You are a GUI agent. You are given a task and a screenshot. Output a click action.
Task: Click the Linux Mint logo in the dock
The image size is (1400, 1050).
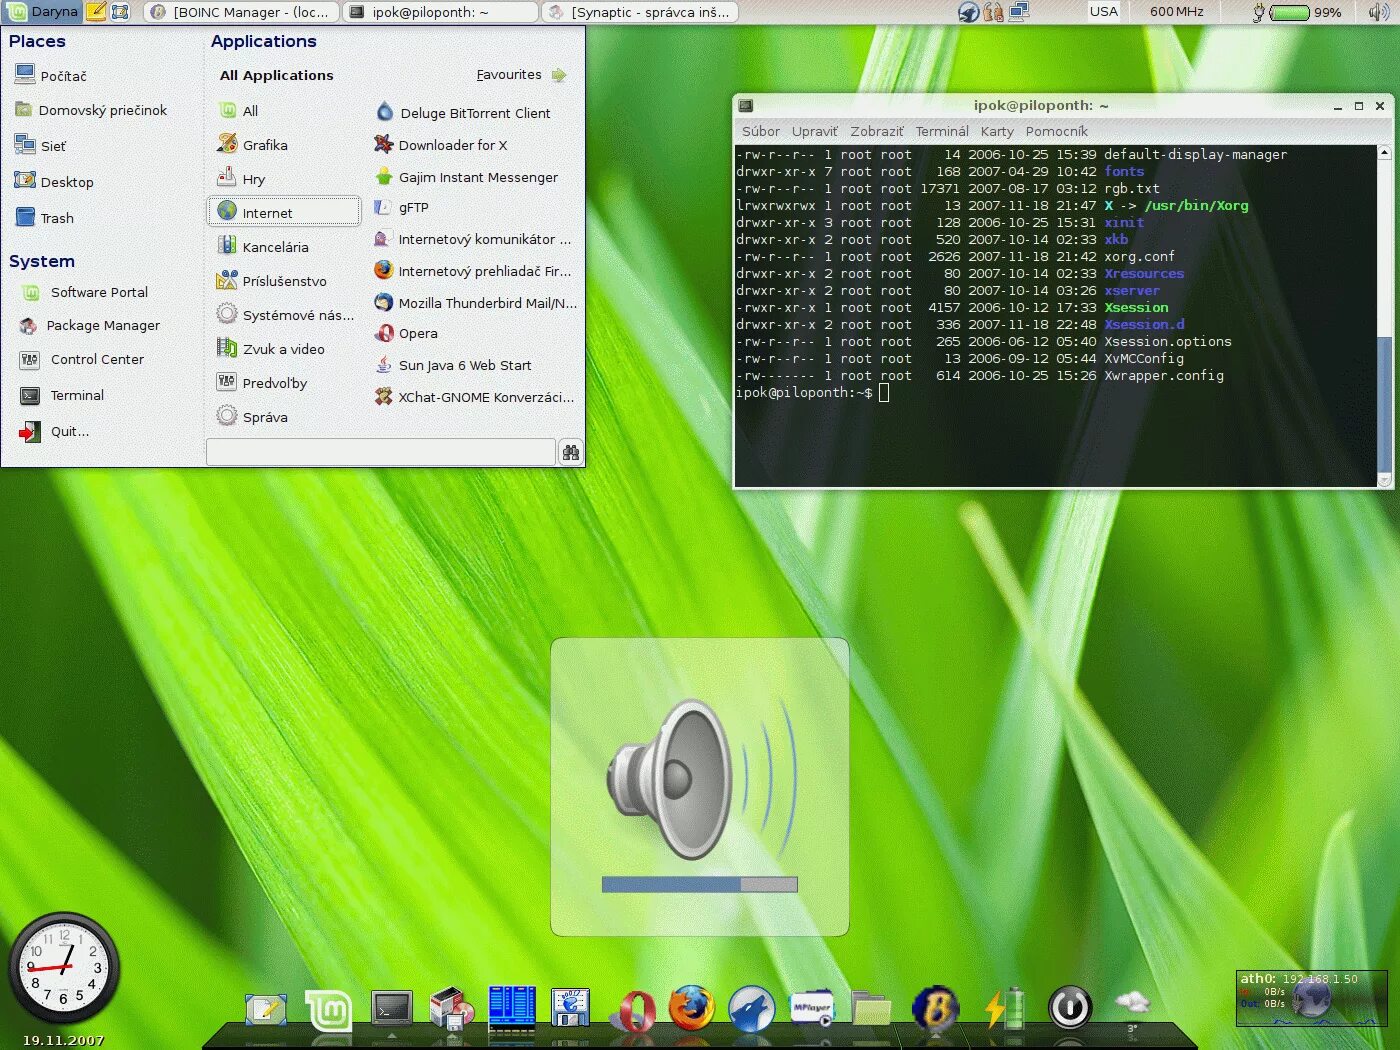tap(329, 1010)
